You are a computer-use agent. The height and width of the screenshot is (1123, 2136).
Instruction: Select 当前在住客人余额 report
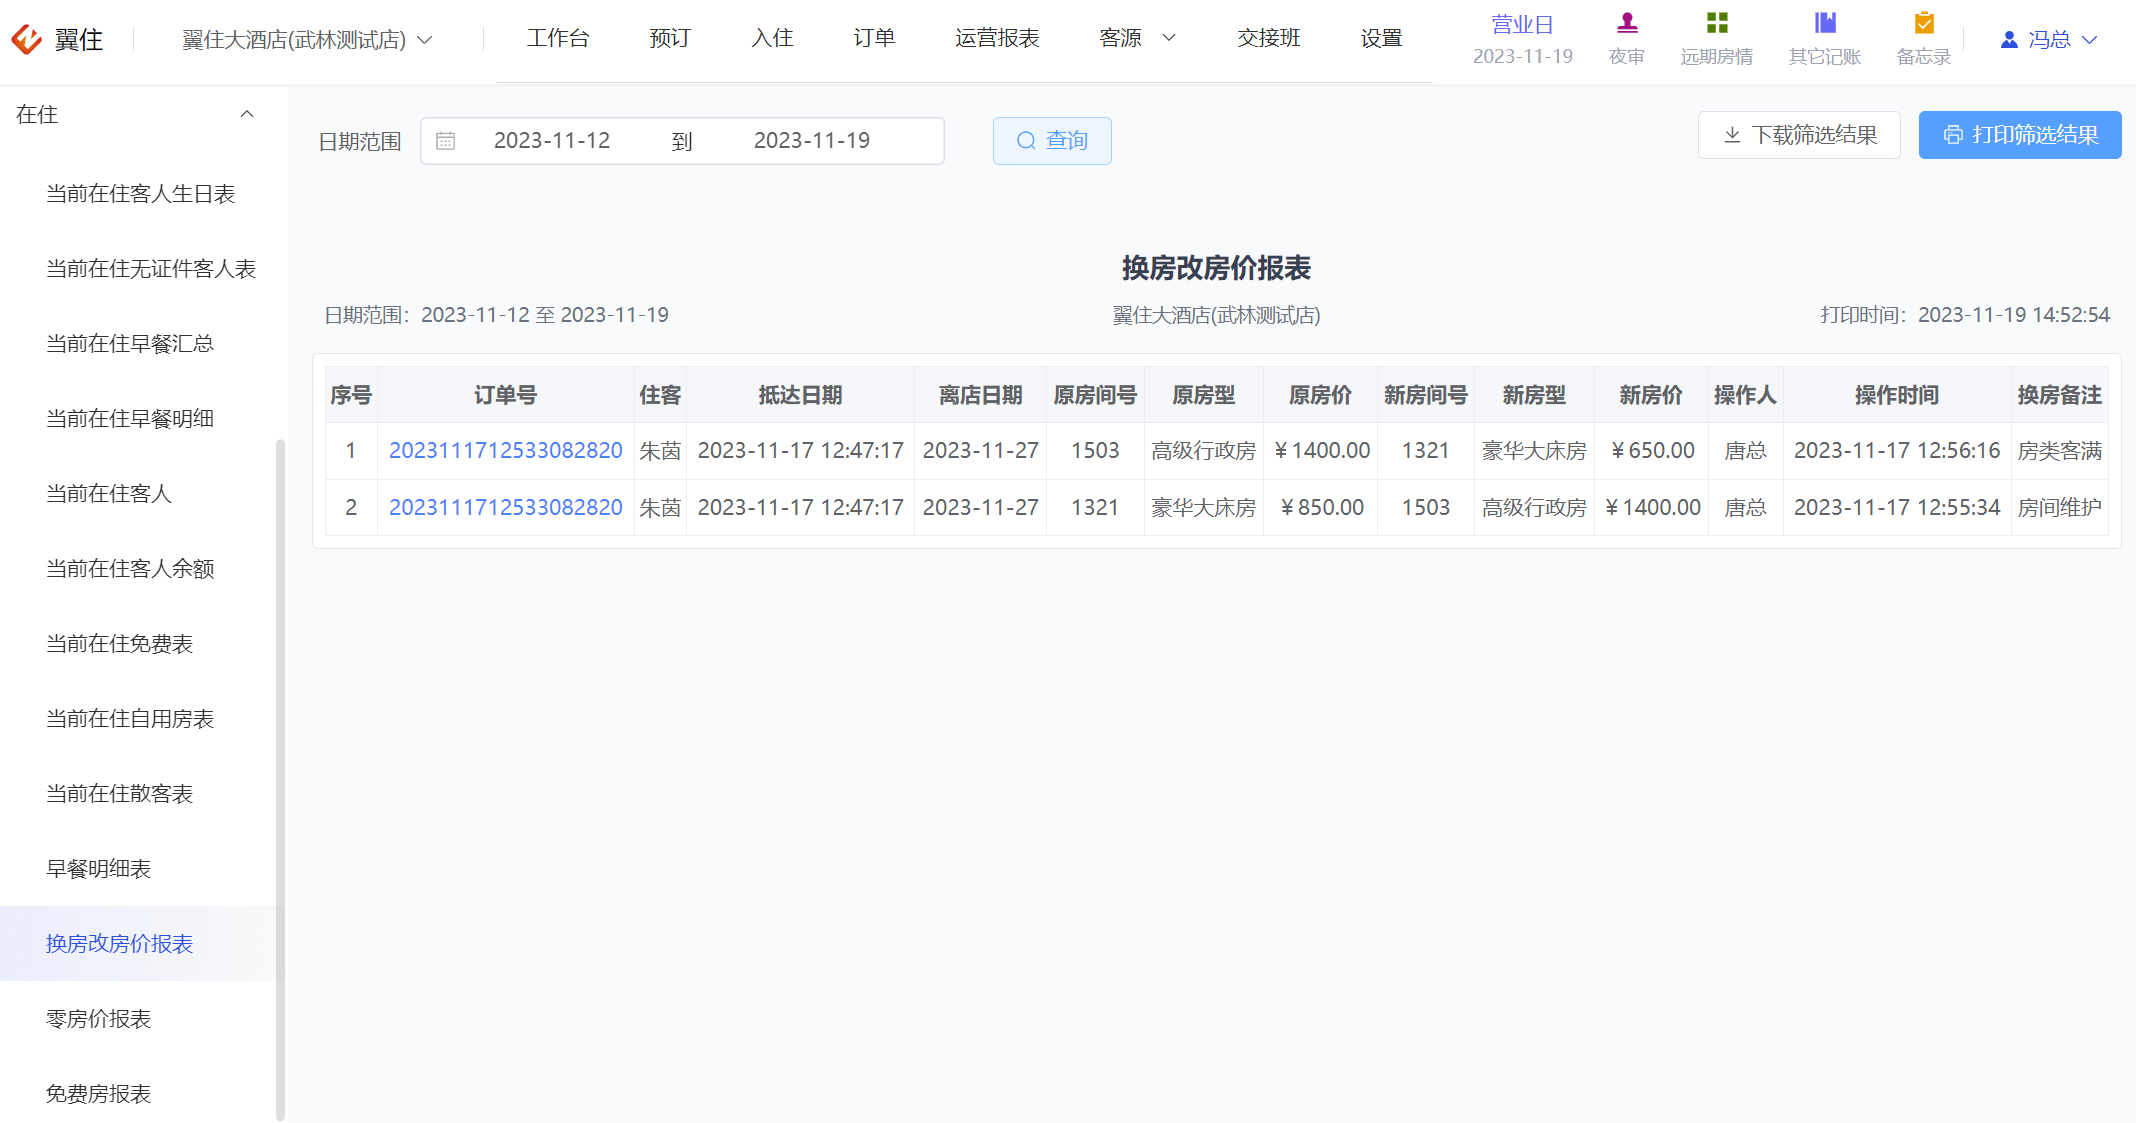[130, 569]
